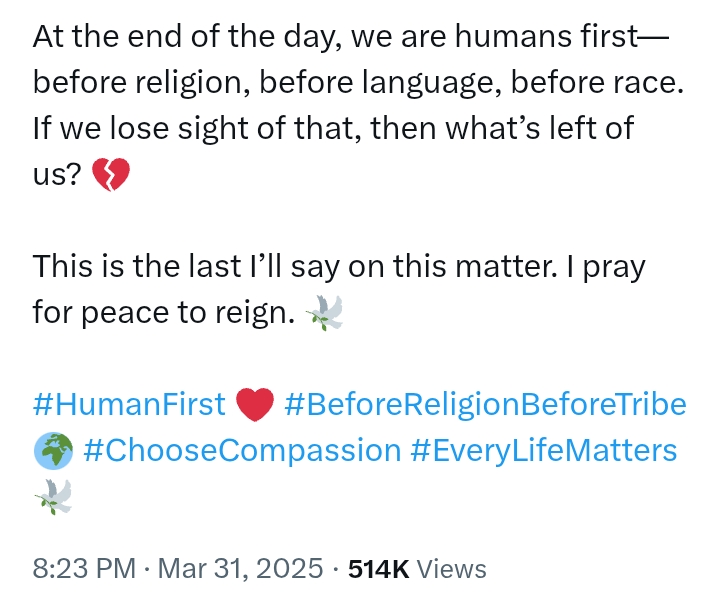Click the red heart emoji beside #HumanFirst
This screenshot has width=720, height=604.
[255, 404]
